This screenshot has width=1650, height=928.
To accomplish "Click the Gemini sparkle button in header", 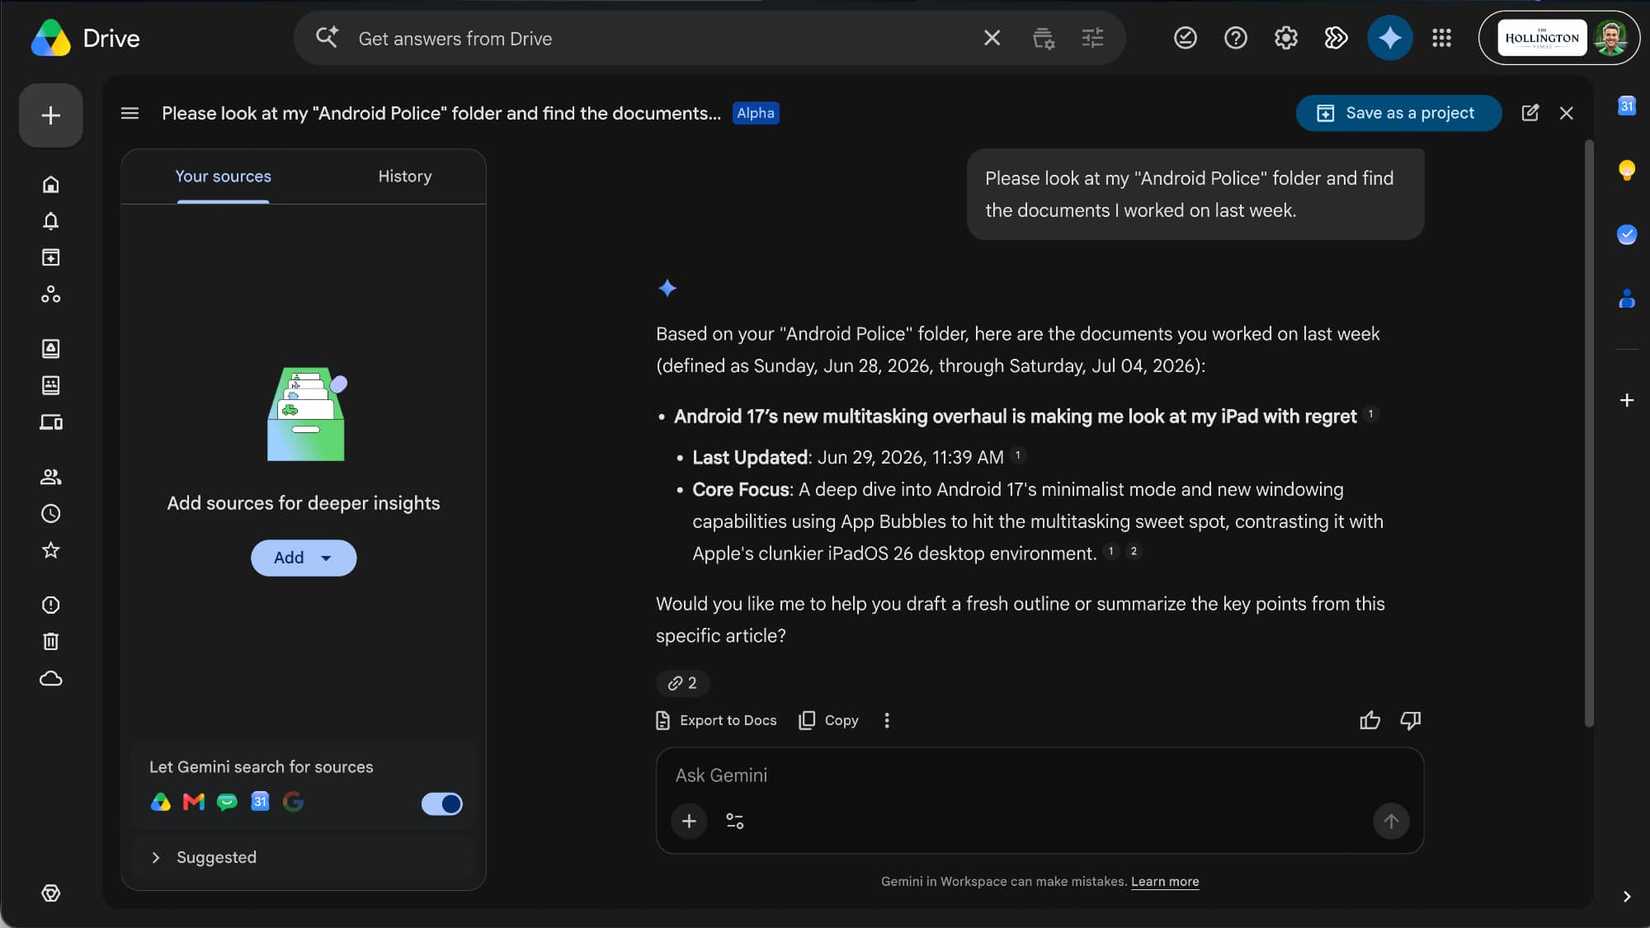I will coord(1390,38).
